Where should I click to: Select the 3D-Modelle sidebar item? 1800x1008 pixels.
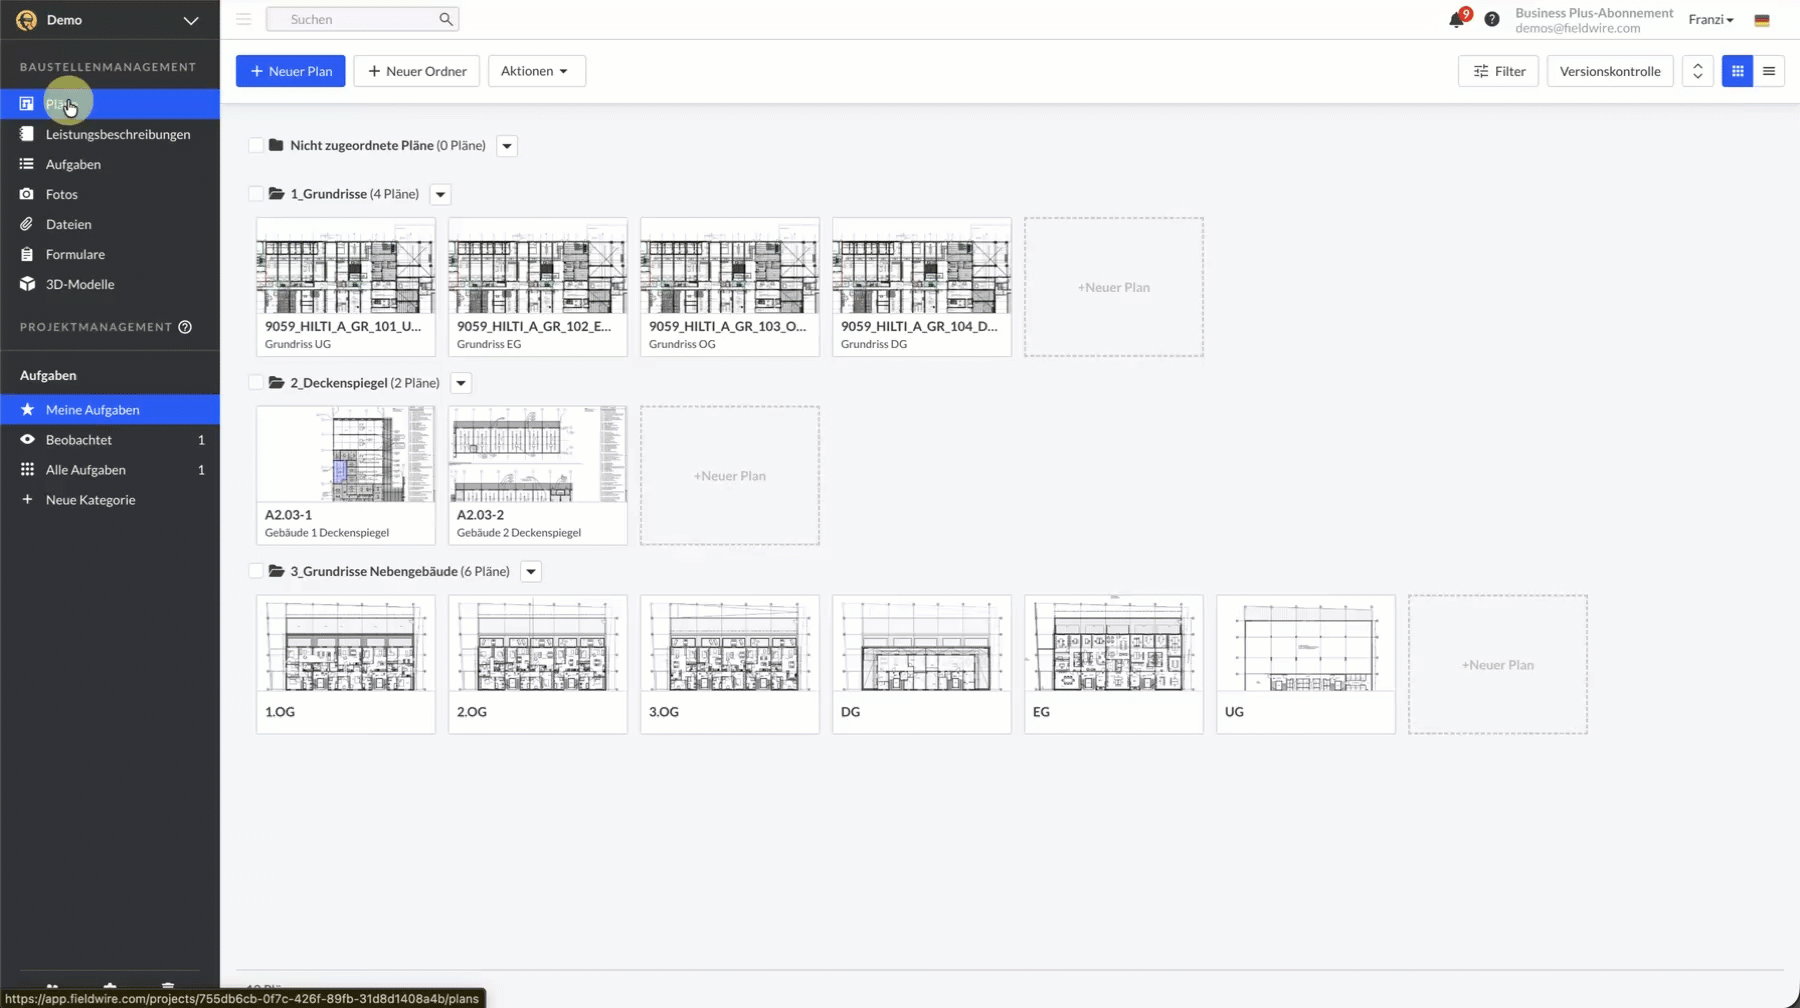pyautogui.click(x=78, y=284)
